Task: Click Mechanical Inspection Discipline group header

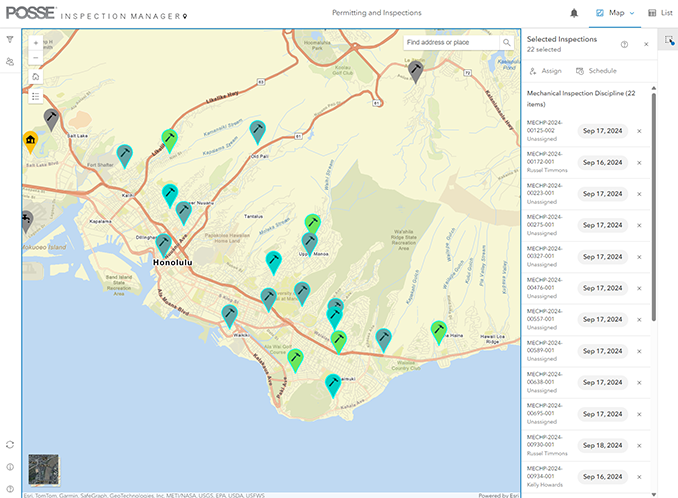Action: (581, 99)
